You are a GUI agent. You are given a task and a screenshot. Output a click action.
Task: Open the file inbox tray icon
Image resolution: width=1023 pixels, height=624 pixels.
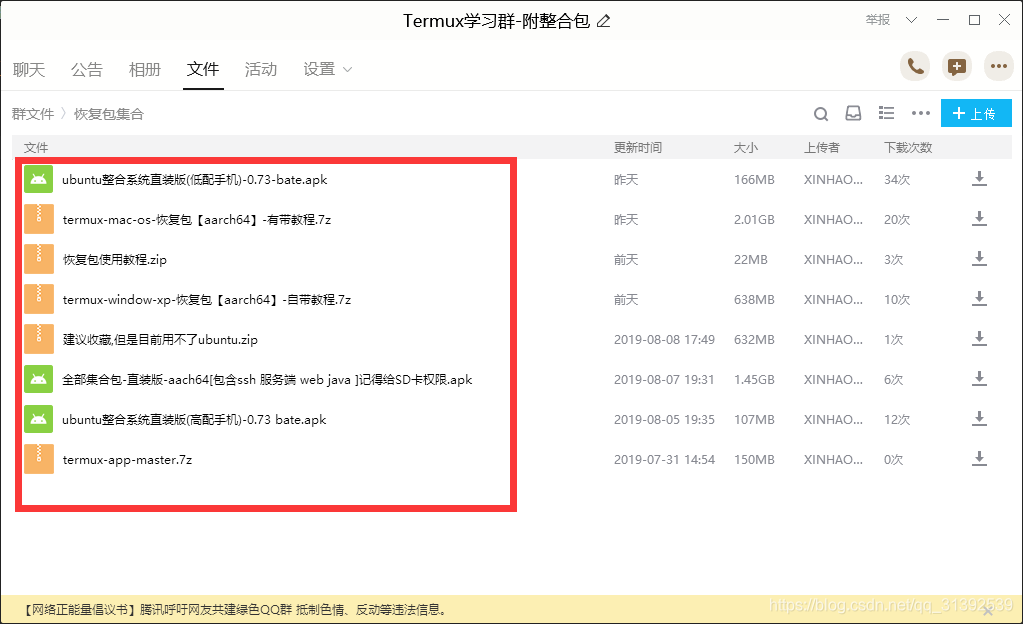click(853, 114)
